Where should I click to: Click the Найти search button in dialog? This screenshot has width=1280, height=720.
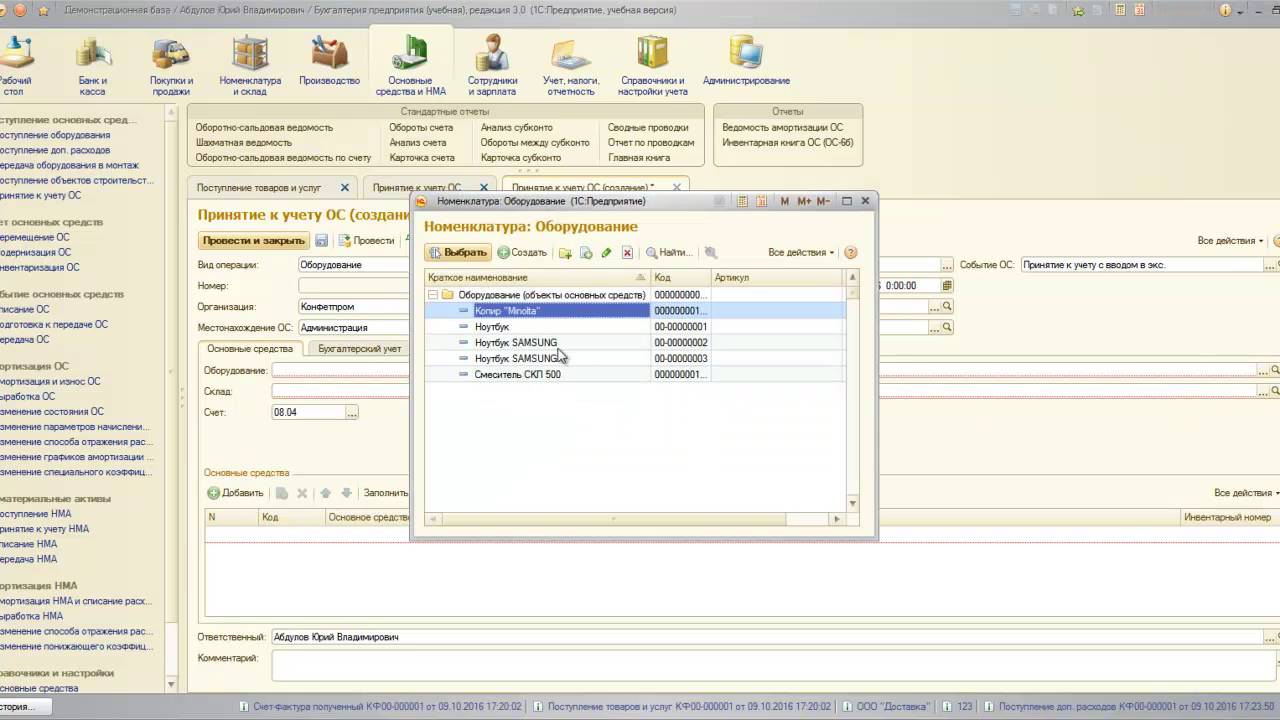tap(669, 253)
